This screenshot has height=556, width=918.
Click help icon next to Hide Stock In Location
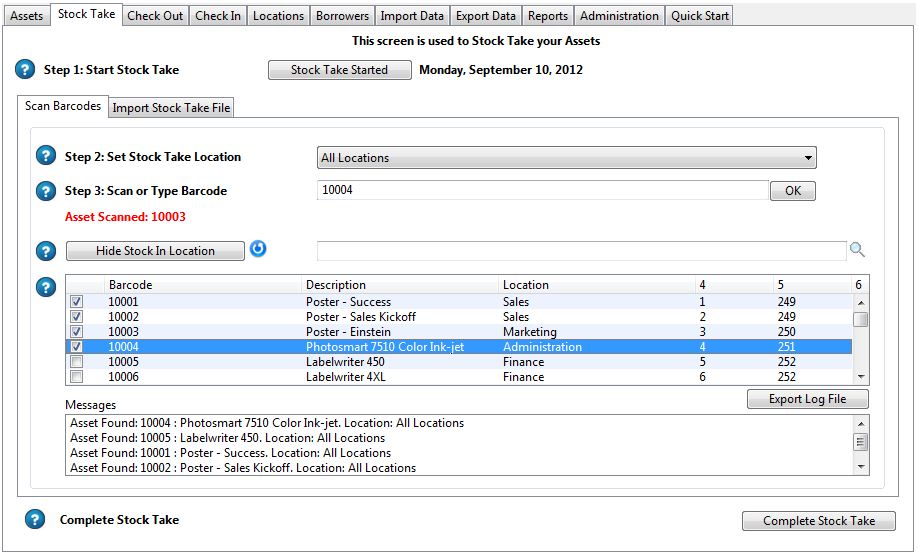pyautogui.click(x=46, y=252)
